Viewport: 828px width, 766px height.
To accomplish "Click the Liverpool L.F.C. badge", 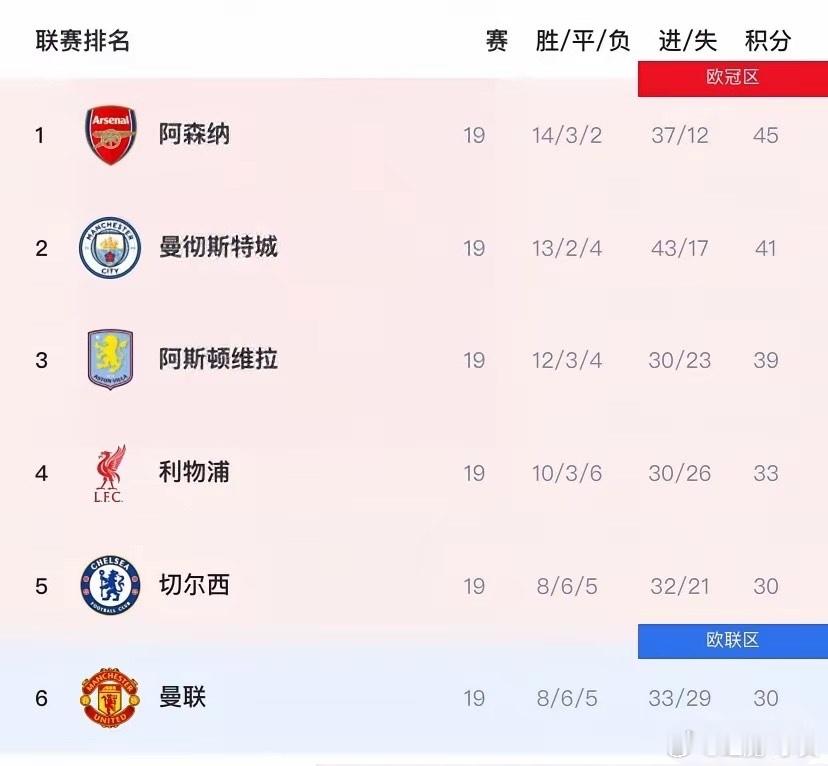I will point(110,472).
